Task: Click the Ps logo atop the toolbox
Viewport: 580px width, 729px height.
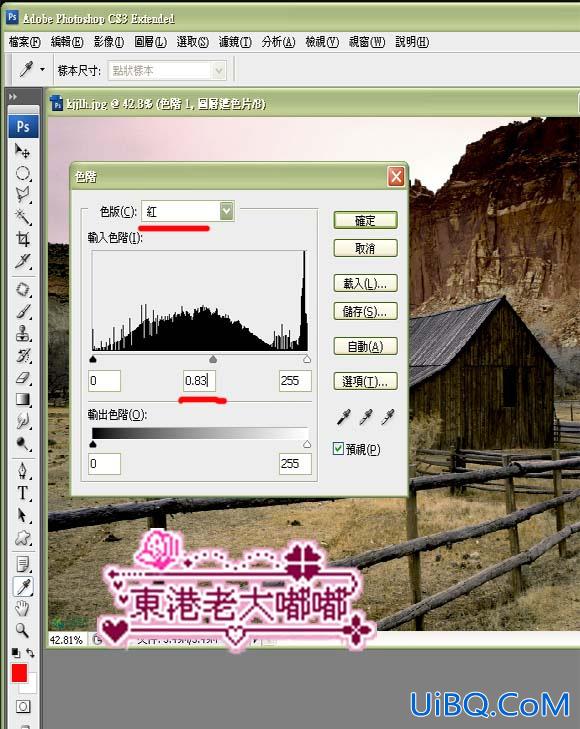Action: point(23,126)
